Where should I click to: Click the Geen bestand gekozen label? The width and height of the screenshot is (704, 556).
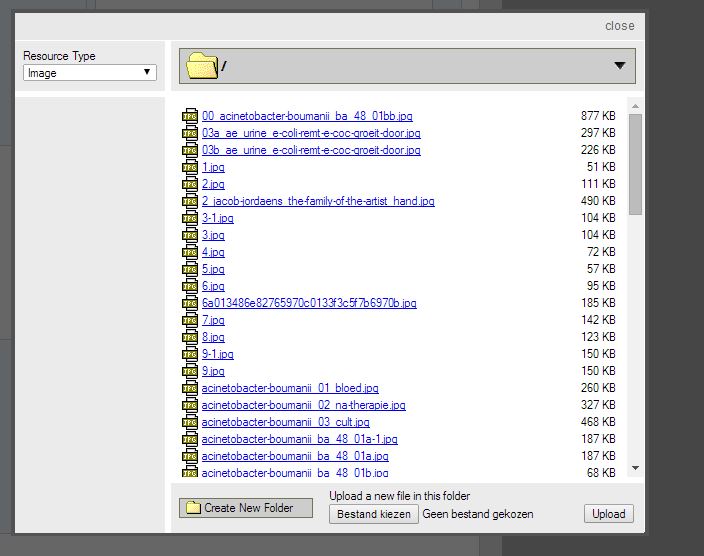click(x=478, y=514)
